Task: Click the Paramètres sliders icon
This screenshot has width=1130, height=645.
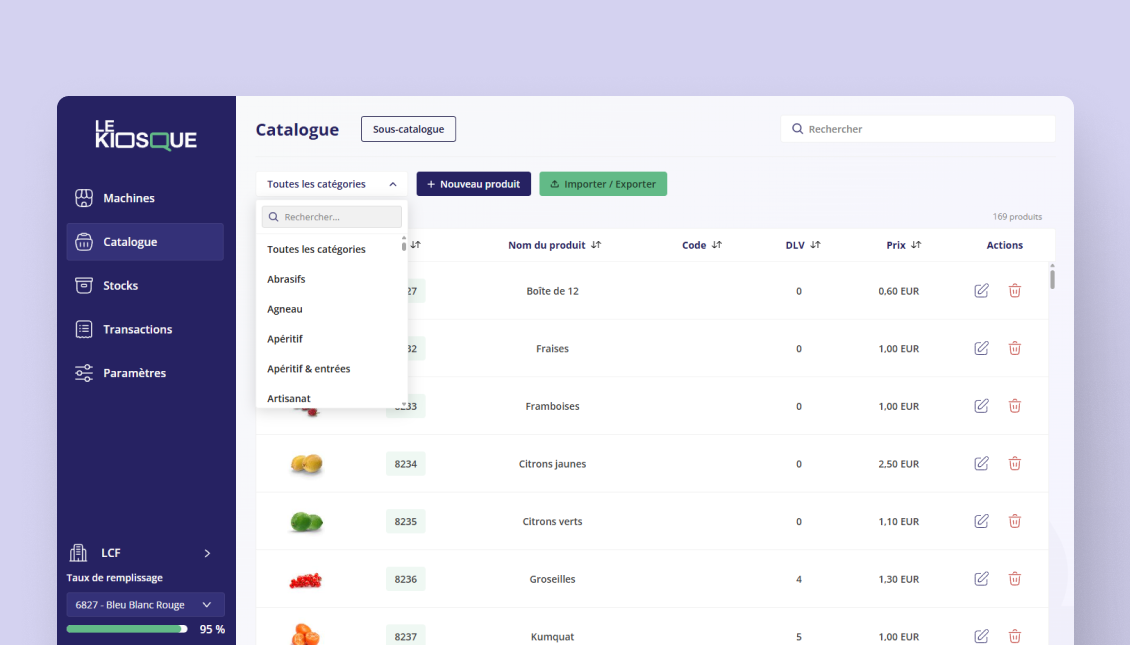Action: click(x=84, y=373)
